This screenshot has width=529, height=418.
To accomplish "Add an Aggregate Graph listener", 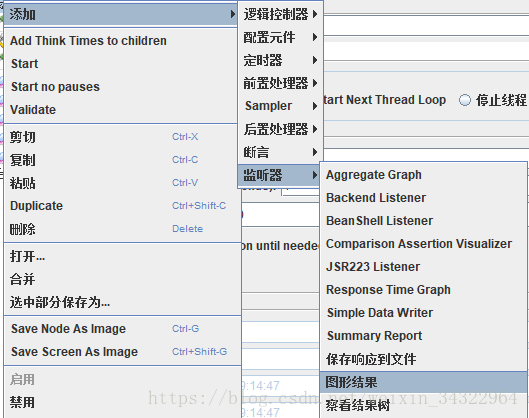I will click(x=423, y=175).
